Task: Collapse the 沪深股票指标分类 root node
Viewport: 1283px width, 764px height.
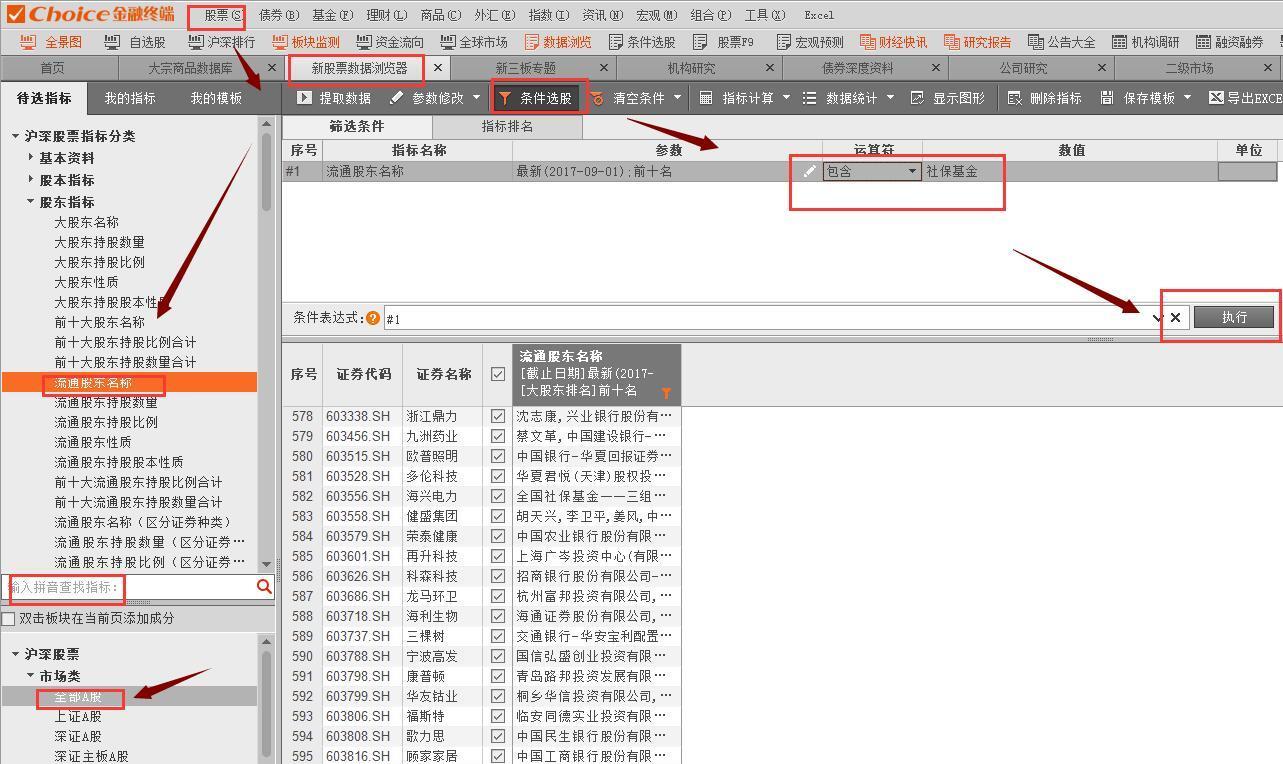Action: click(x=16, y=136)
